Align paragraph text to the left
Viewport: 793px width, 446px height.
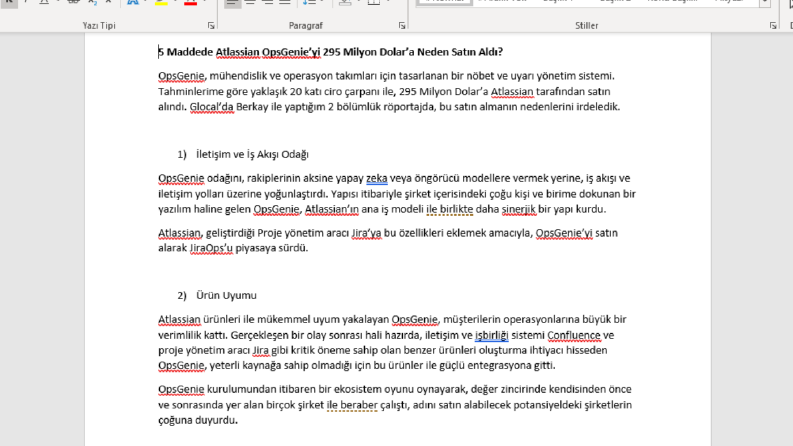tap(232, 3)
